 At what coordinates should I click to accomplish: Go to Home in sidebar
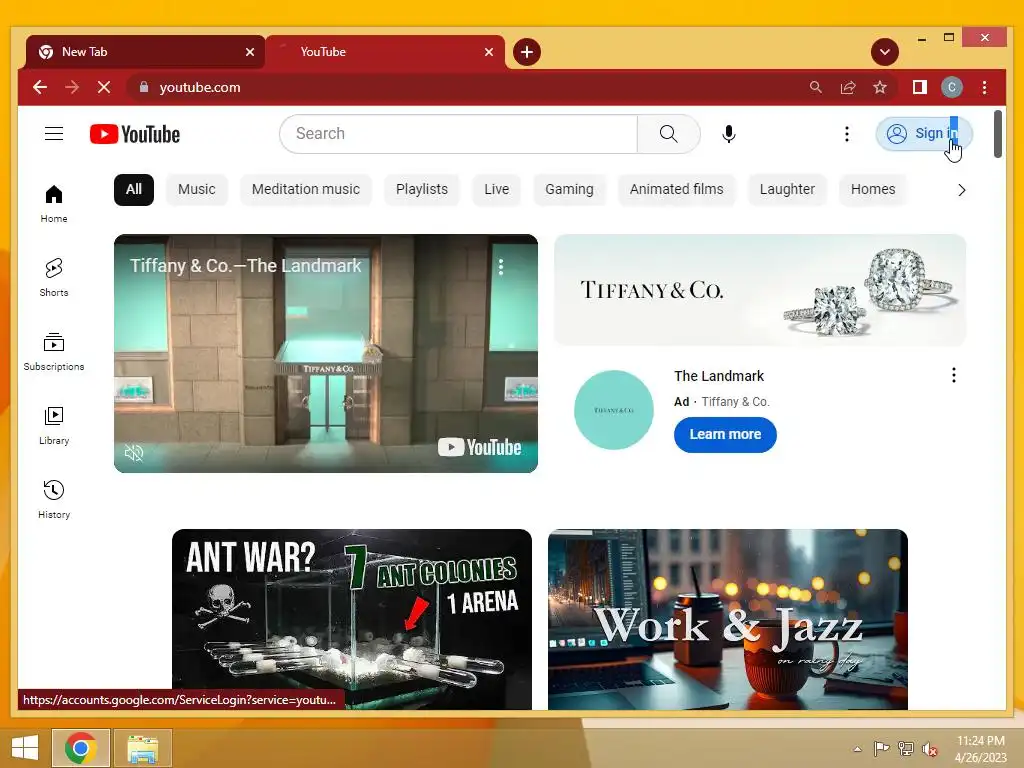point(54,204)
